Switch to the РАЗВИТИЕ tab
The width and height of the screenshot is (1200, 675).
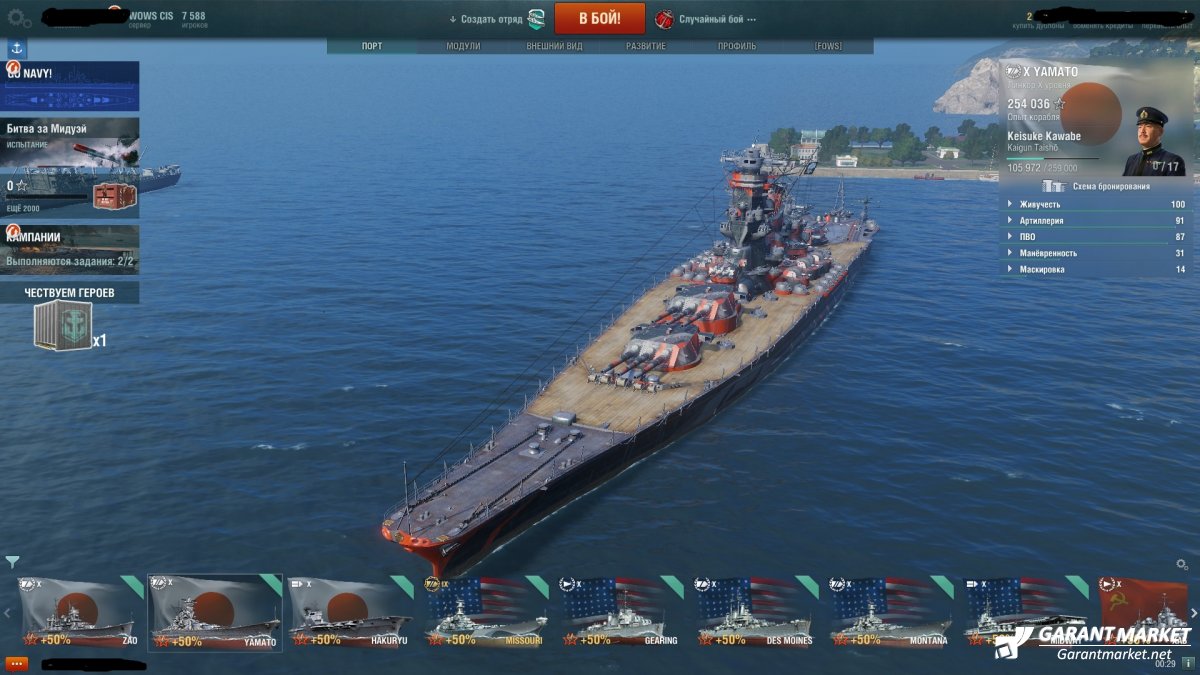[x=646, y=46]
